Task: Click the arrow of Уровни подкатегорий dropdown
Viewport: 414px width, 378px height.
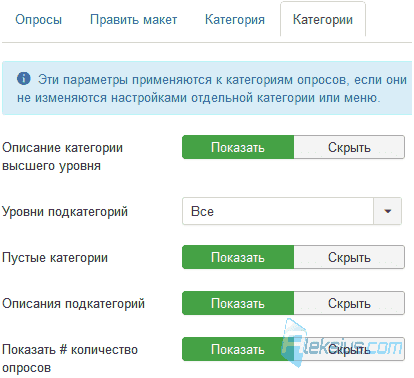Action: click(387, 211)
